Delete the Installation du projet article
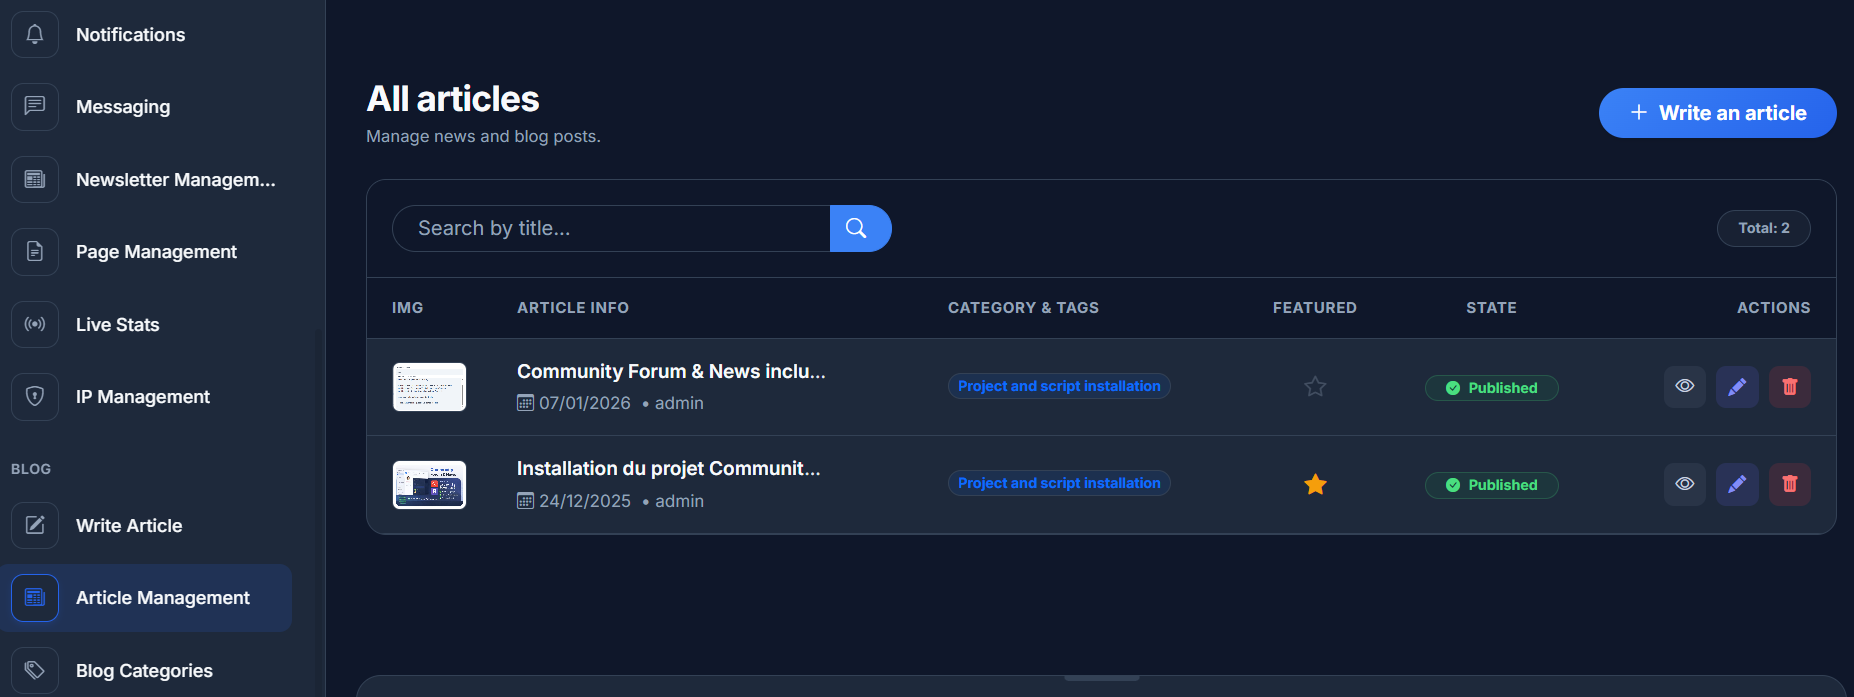 1790,484
